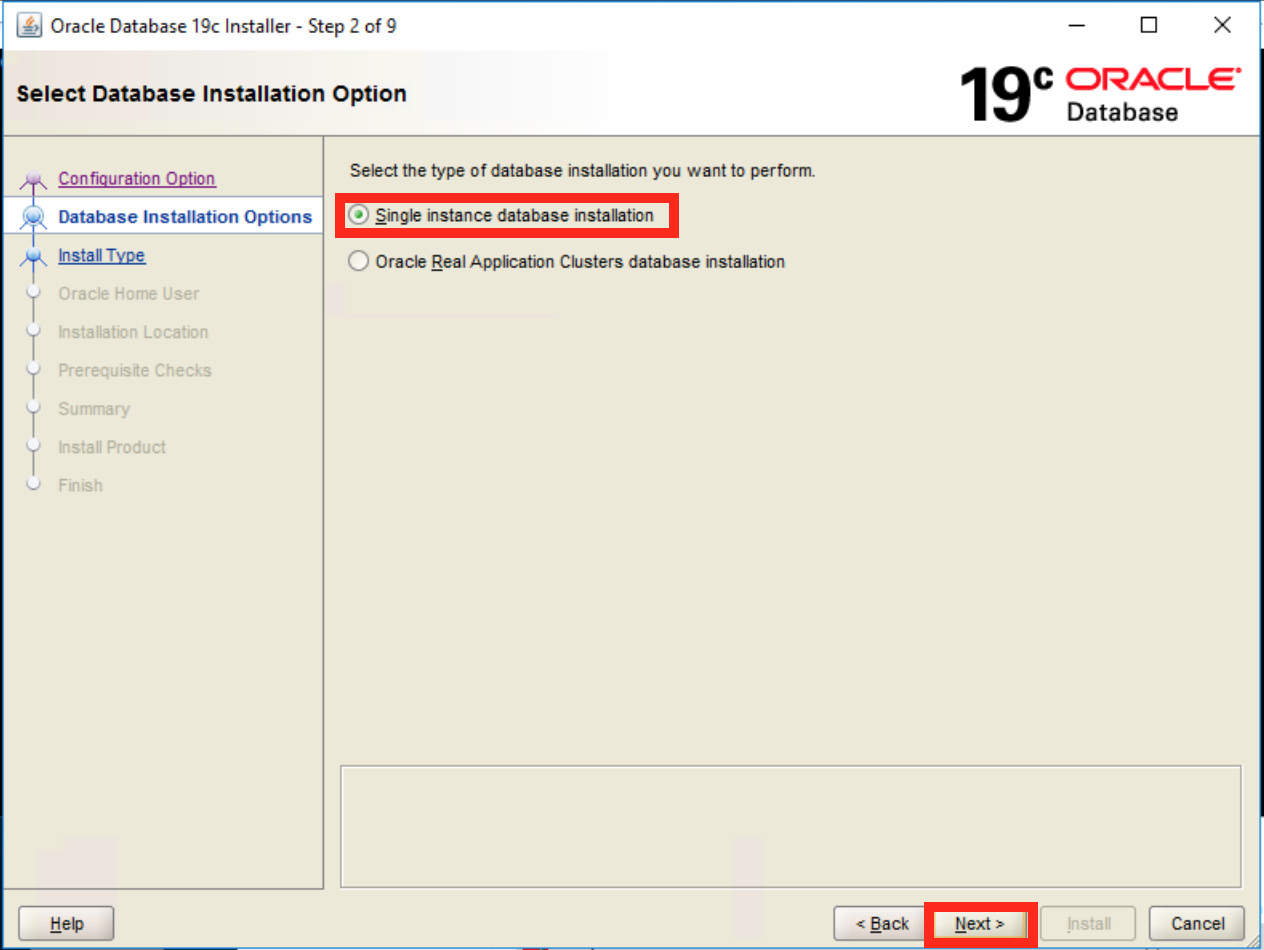Viewport: 1264px width, 950px height.
Task: Click the Finish step label
Action: 80,485
